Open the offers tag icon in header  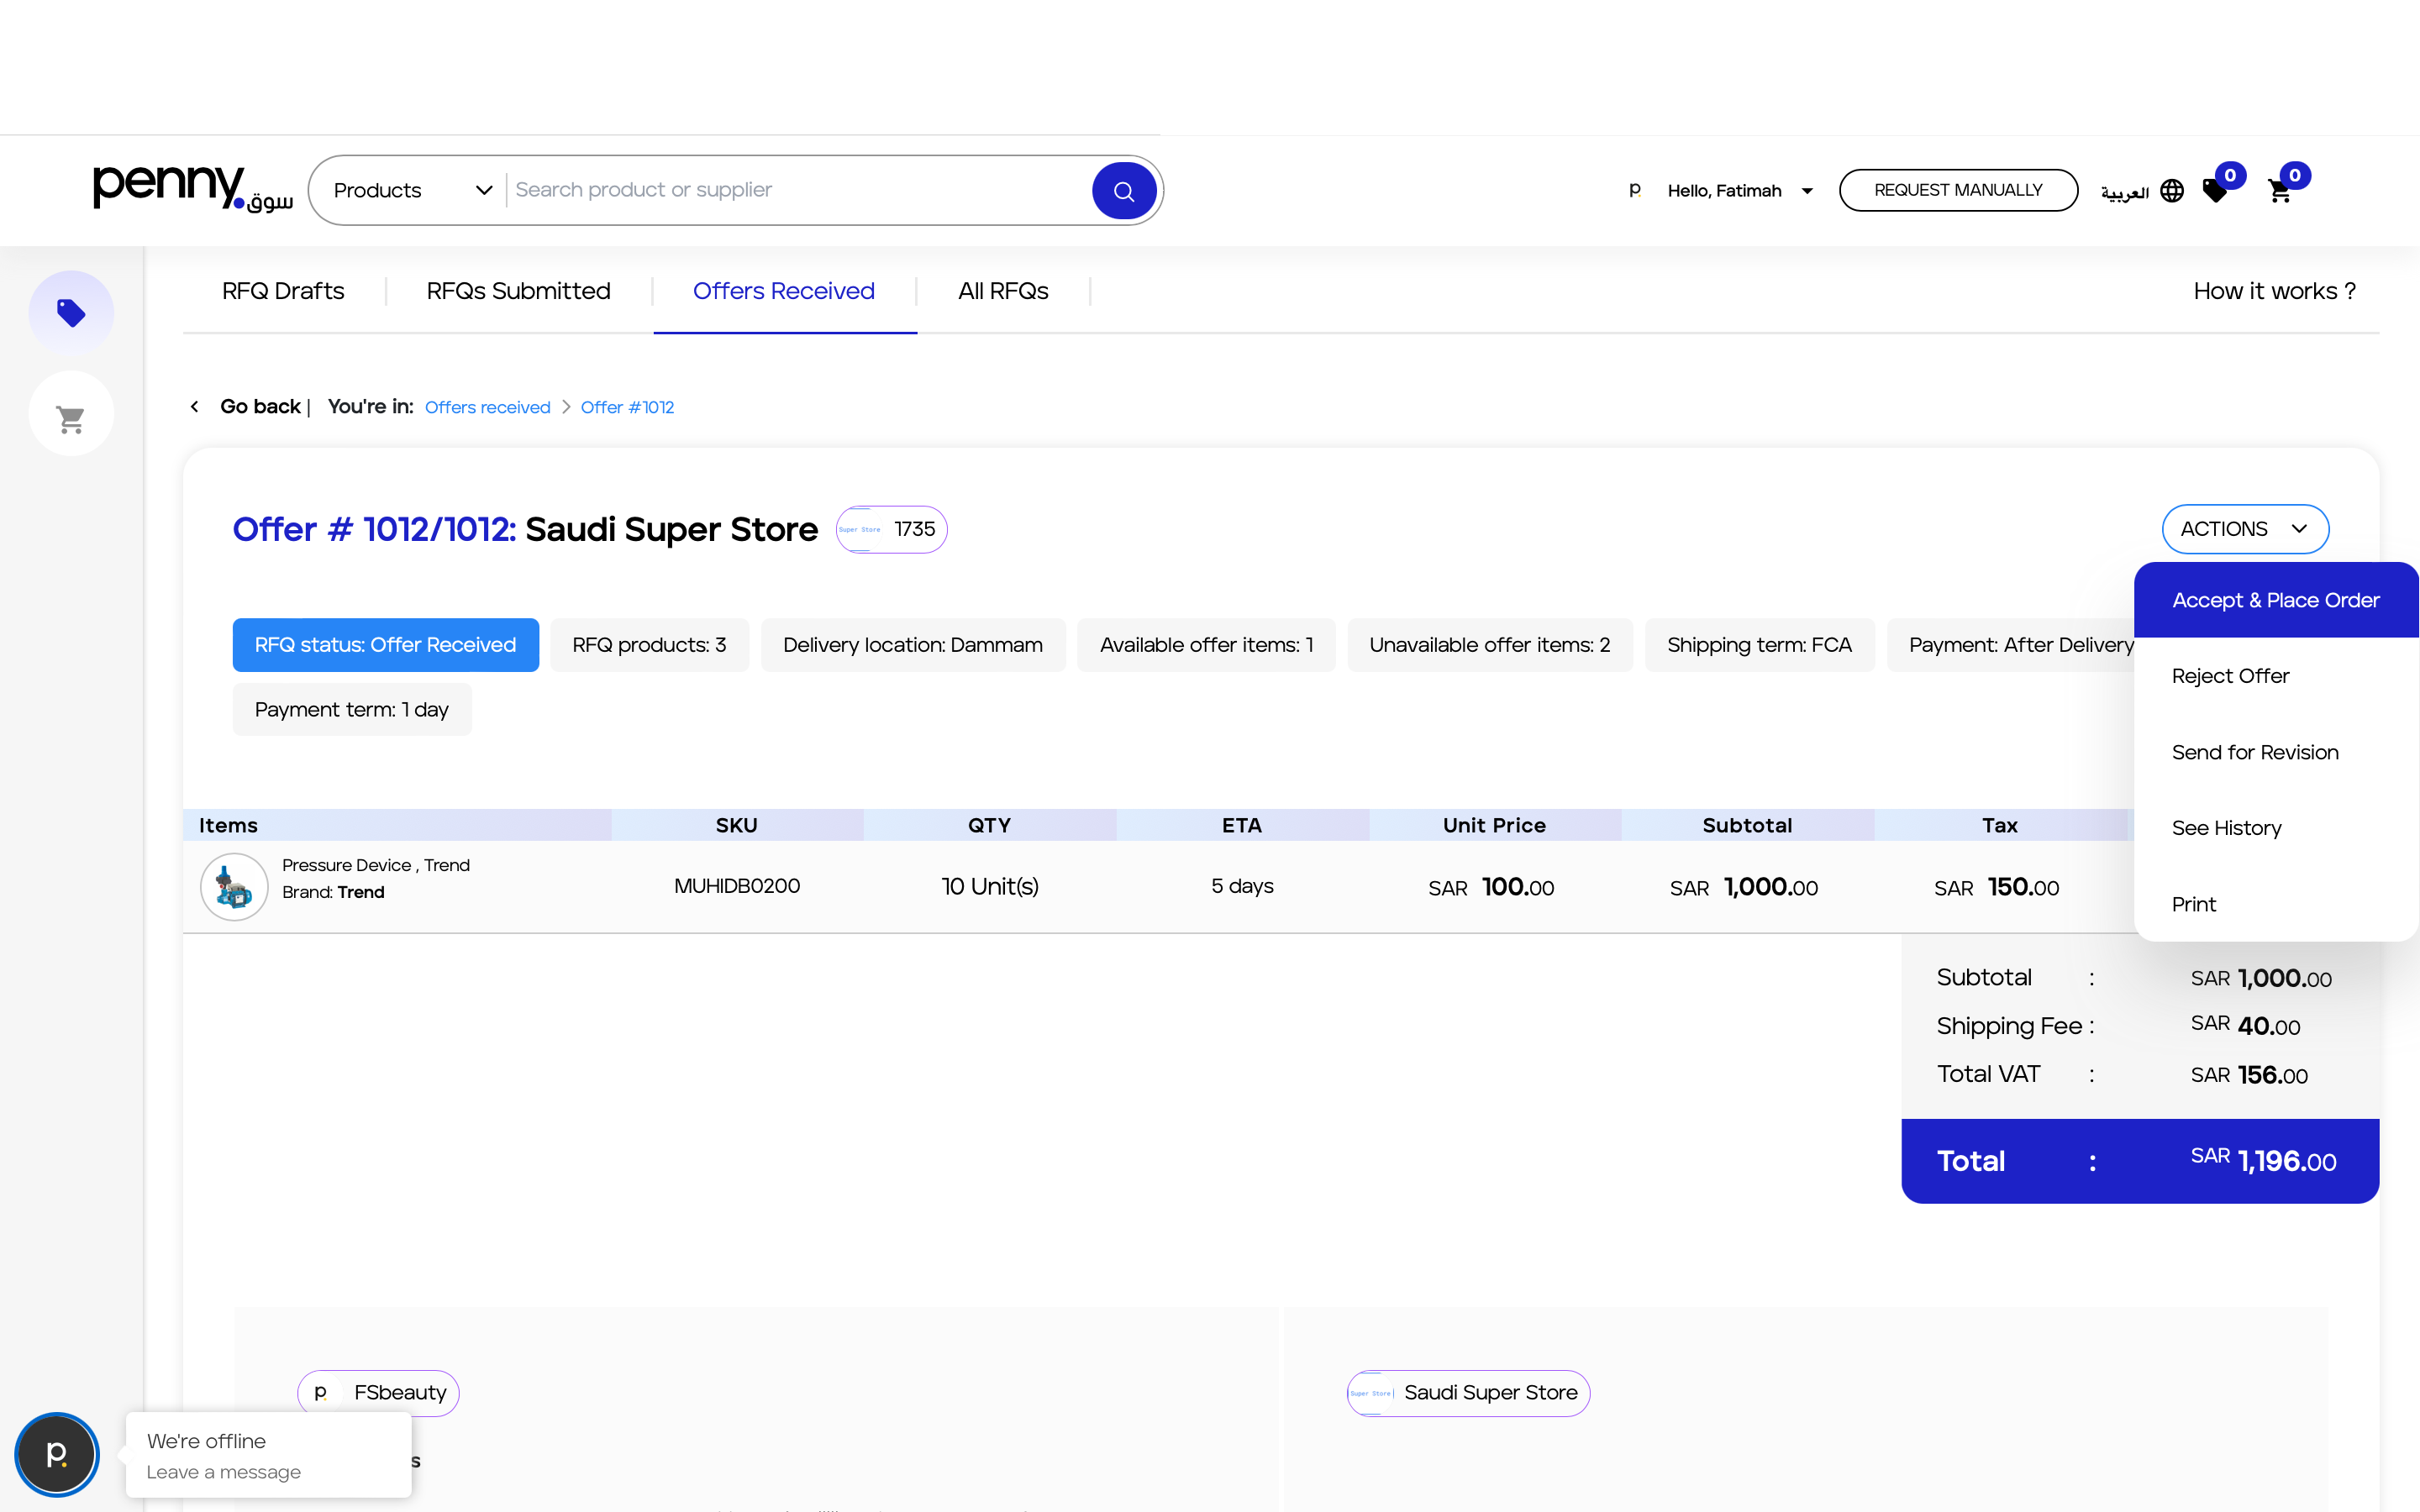[x=2217, y=189]
